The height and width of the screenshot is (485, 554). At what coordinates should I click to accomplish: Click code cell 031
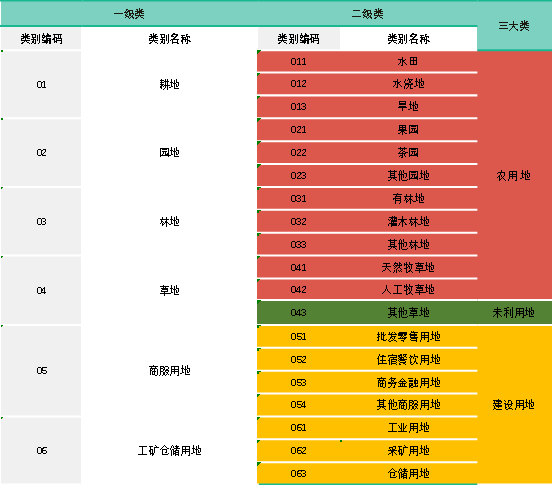299,199
